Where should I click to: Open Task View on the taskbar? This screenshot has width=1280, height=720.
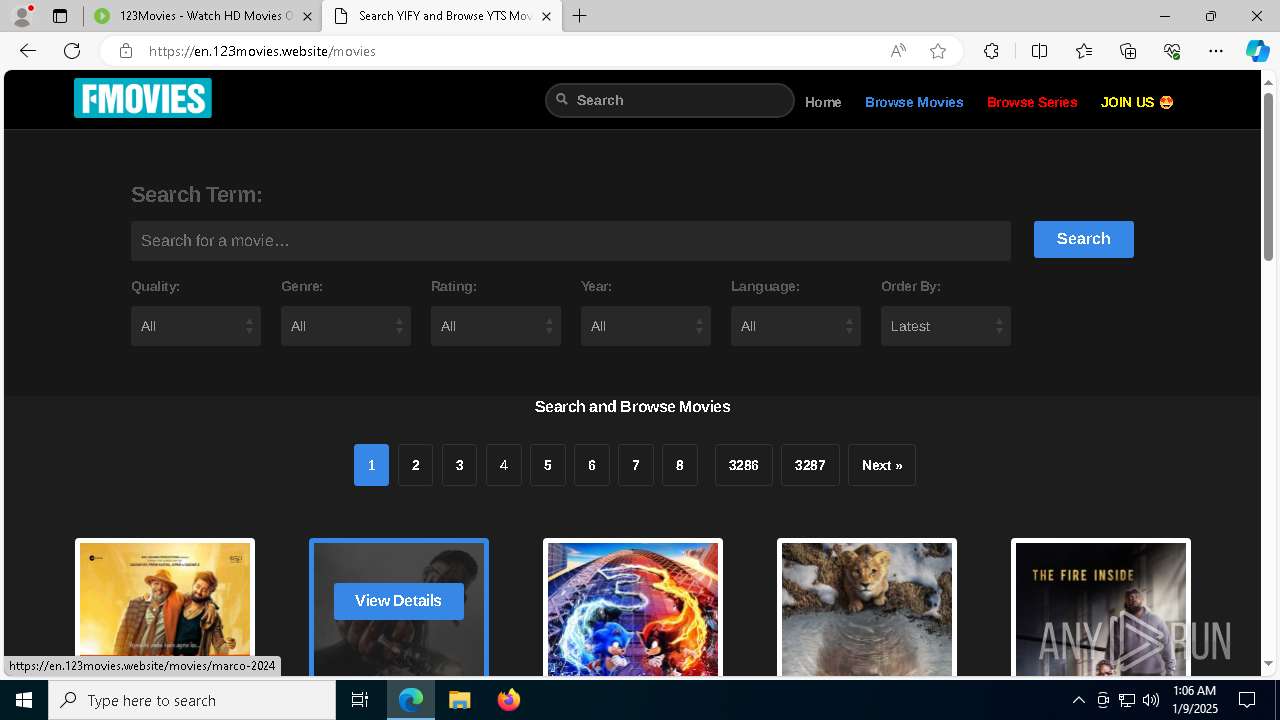pos(360,700)
